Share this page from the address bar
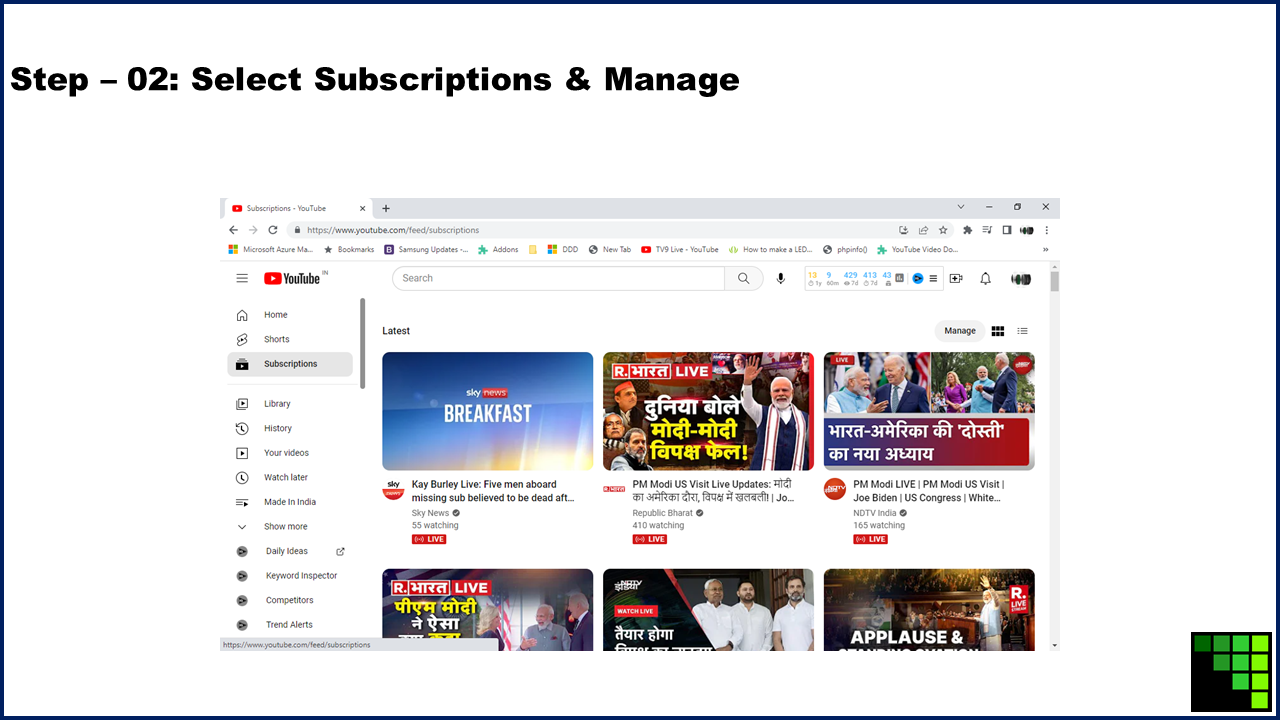1280x720 pixels. tap(923, 230)
